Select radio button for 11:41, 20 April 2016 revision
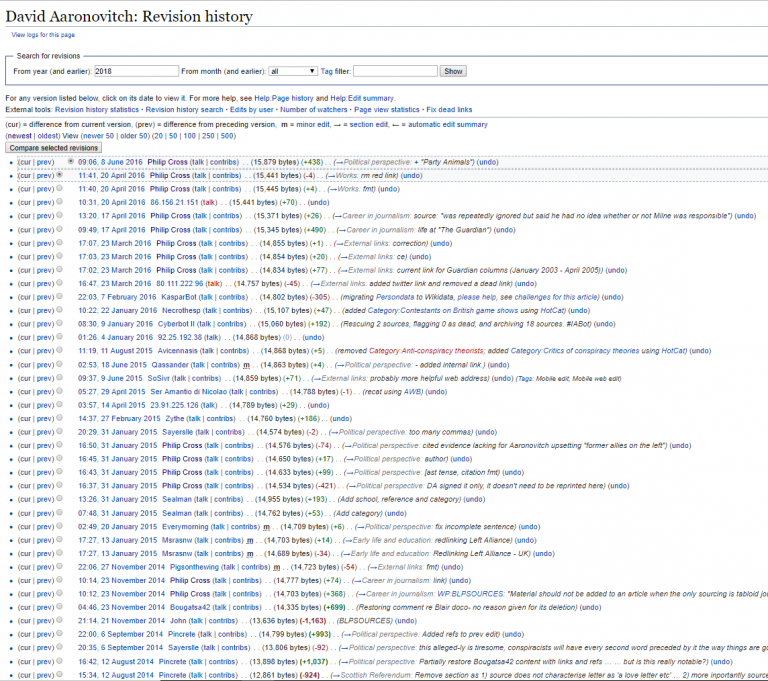Image resolution: width=768 pixels, height=681 pixels. [60, 175]
